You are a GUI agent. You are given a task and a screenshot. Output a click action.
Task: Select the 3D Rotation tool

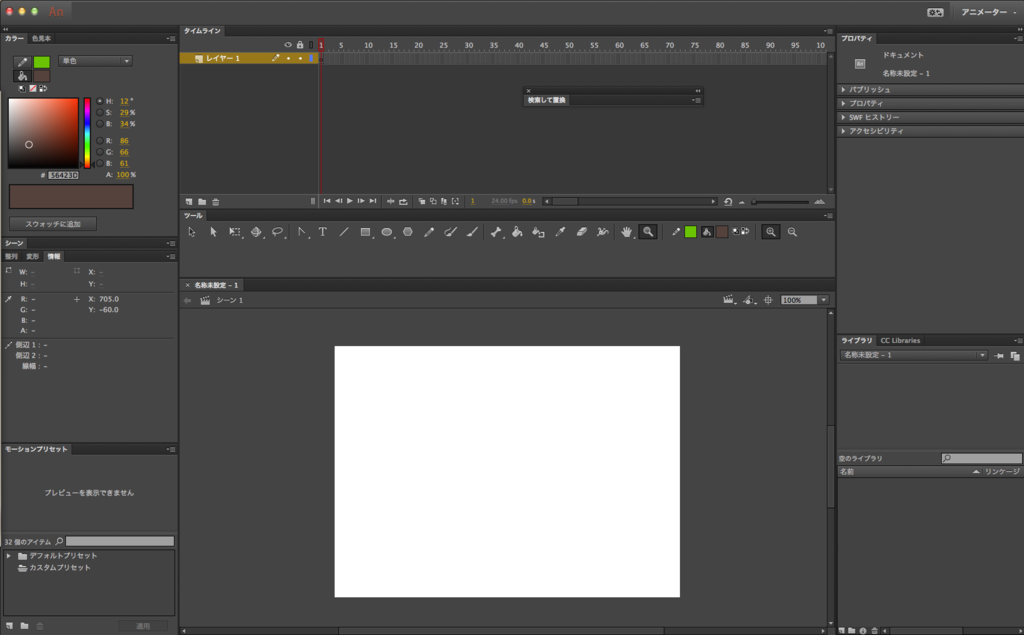[256, 232]
